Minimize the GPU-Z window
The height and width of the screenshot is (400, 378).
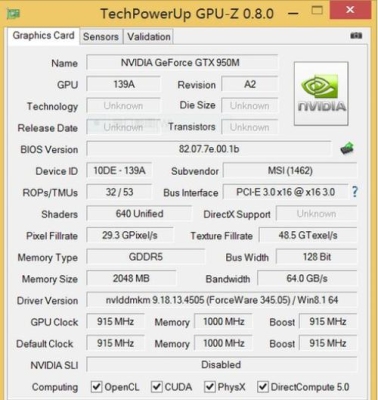[293, 14]
